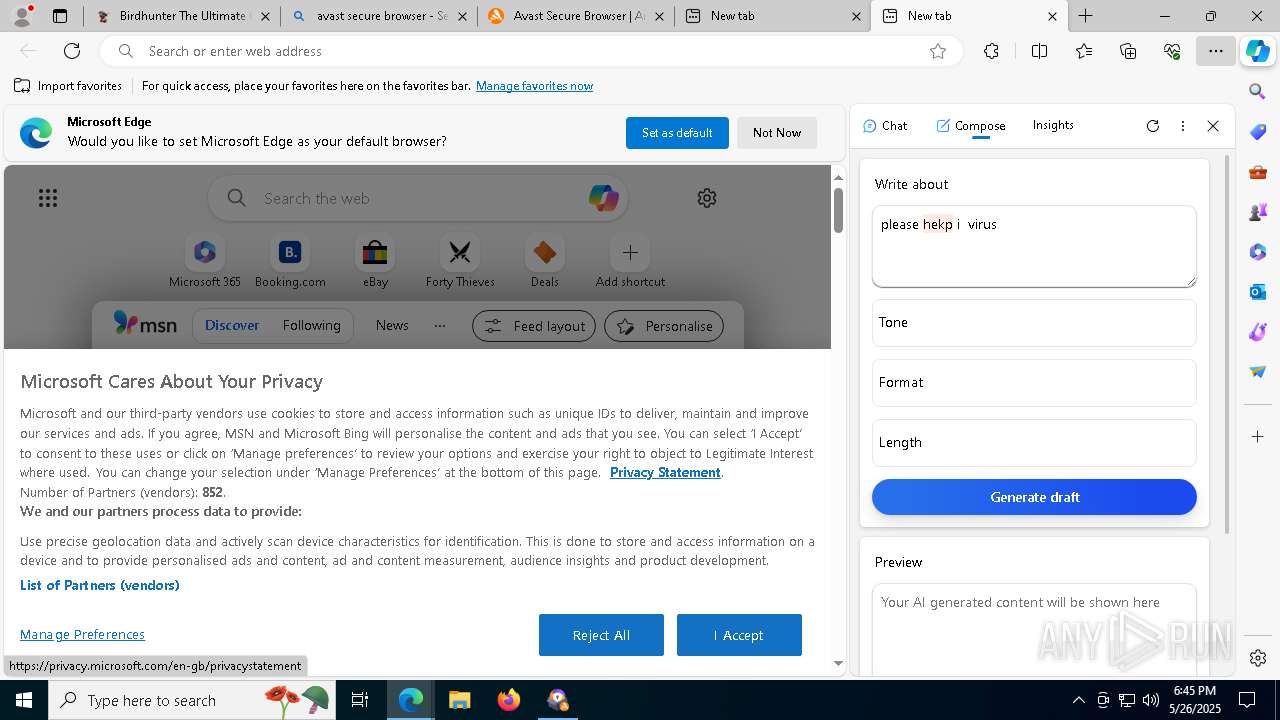Switch to the Insights tab
The width and height of the screenshot is (1280, 720).
[x=1053, y=125]
